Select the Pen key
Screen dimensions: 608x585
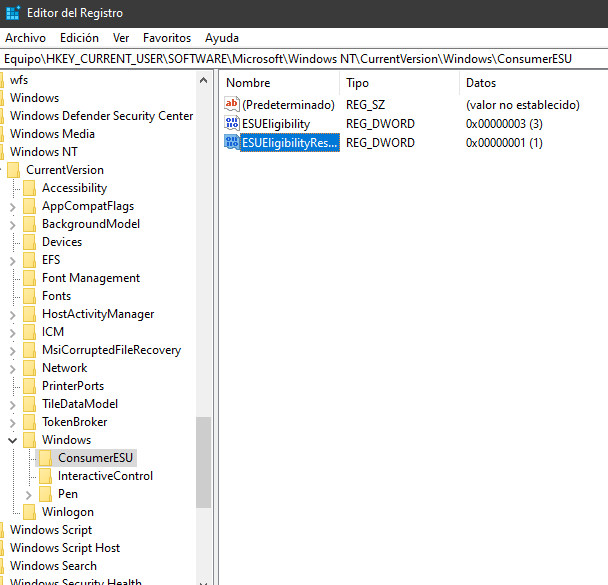pos(68,494)
